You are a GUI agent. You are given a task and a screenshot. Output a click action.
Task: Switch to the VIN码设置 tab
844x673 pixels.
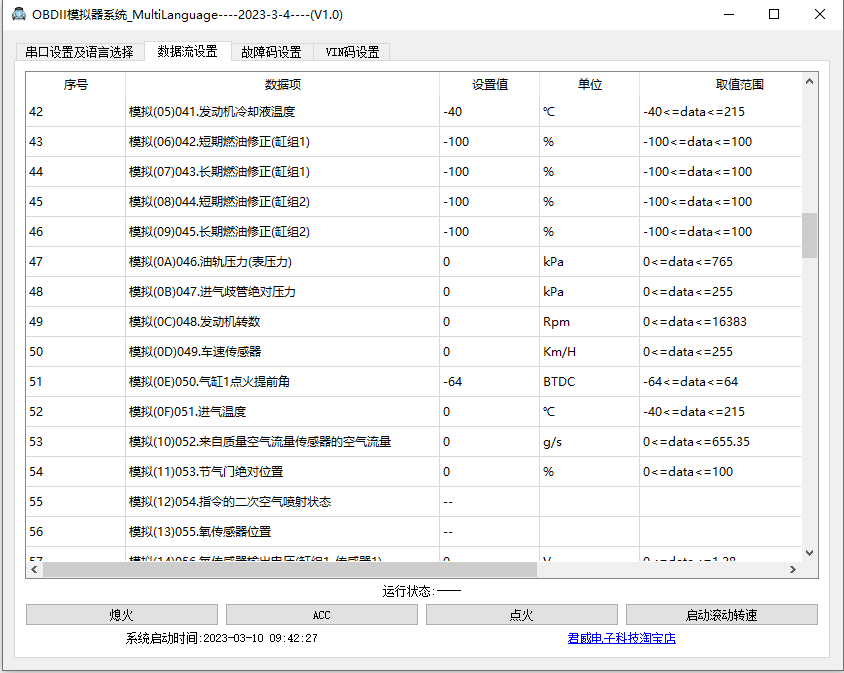(352, 51)
